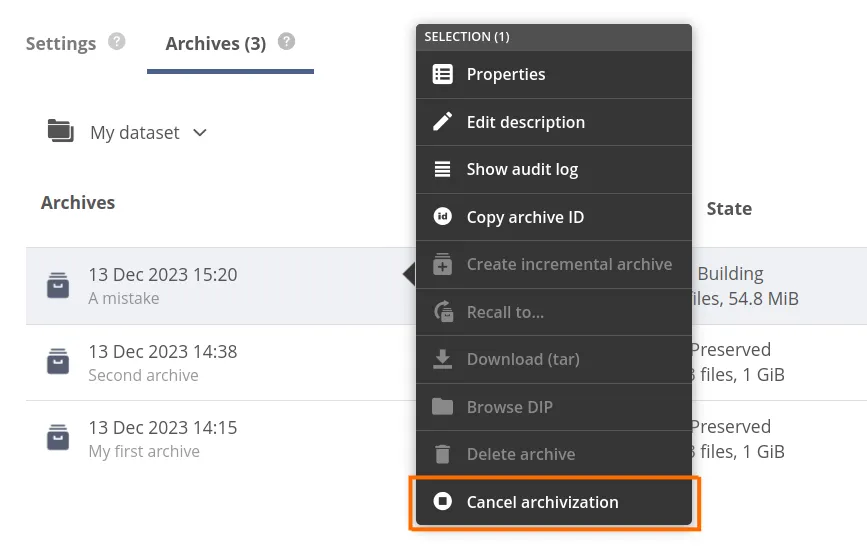Screen dimensions: 867x549
Task: Click the stop icon for Cancel archivization
Action: click(x=442, y=501)
